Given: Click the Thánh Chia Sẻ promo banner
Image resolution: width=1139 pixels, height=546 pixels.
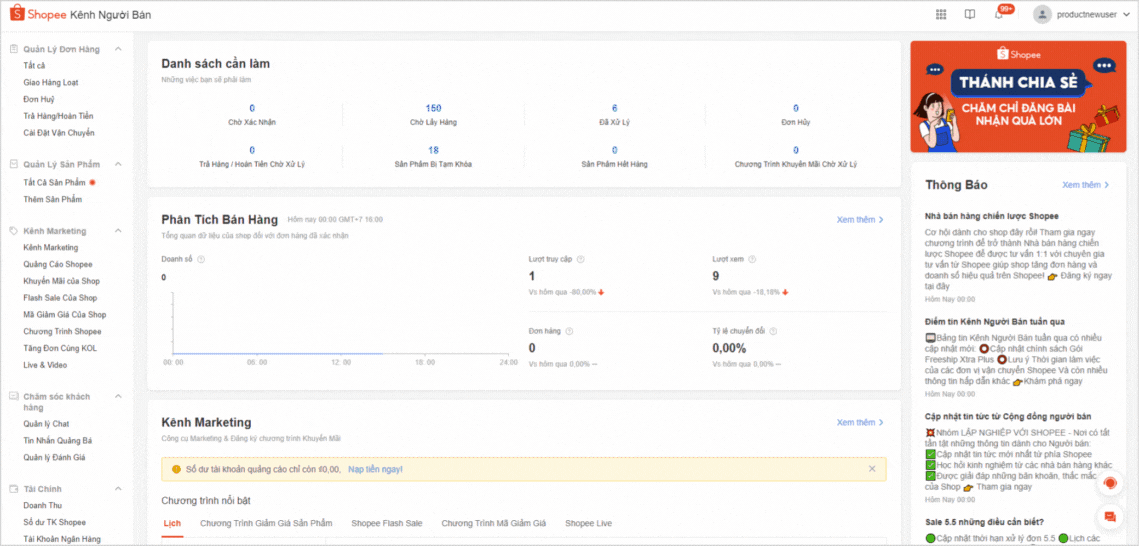Looking at the screenshot, I should [1018, 96].
